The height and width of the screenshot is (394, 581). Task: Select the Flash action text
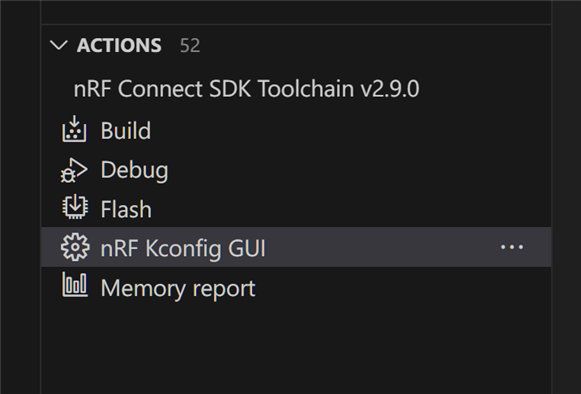click(x=126, y=209)
